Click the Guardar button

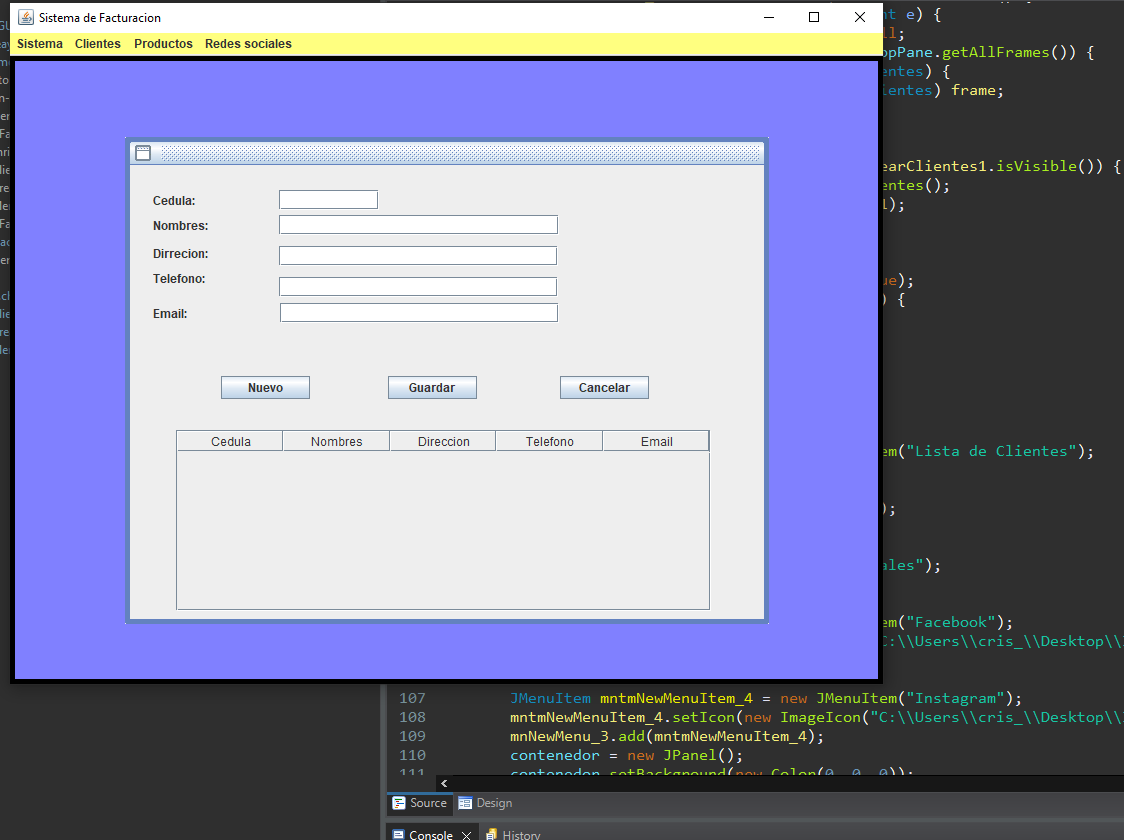[x=432, y=387]
